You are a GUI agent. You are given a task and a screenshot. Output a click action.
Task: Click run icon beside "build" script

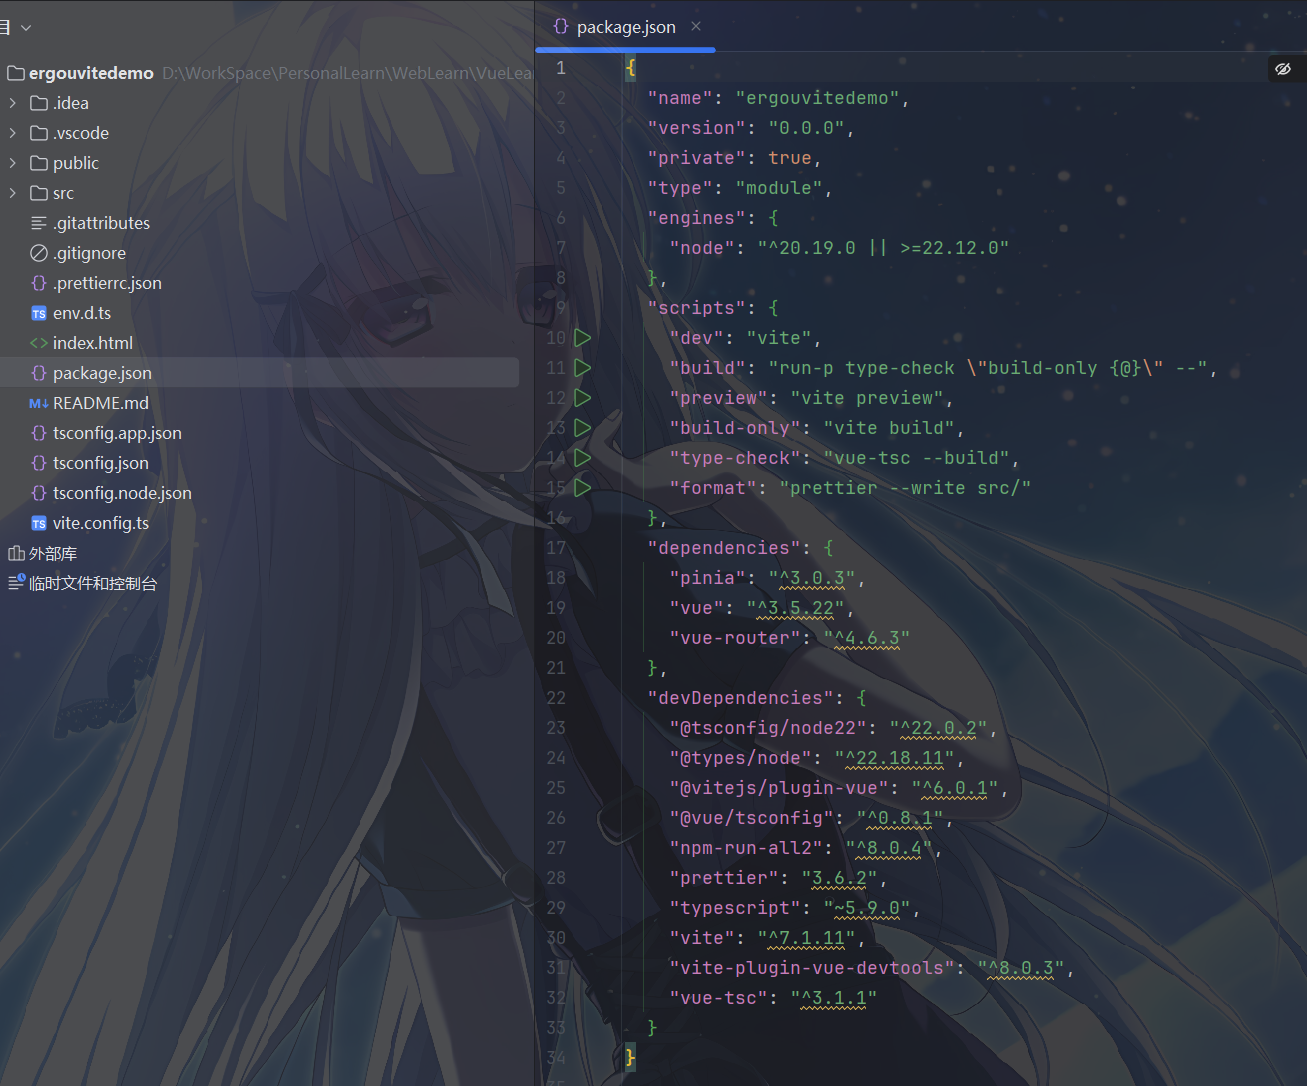click(583, 368)
